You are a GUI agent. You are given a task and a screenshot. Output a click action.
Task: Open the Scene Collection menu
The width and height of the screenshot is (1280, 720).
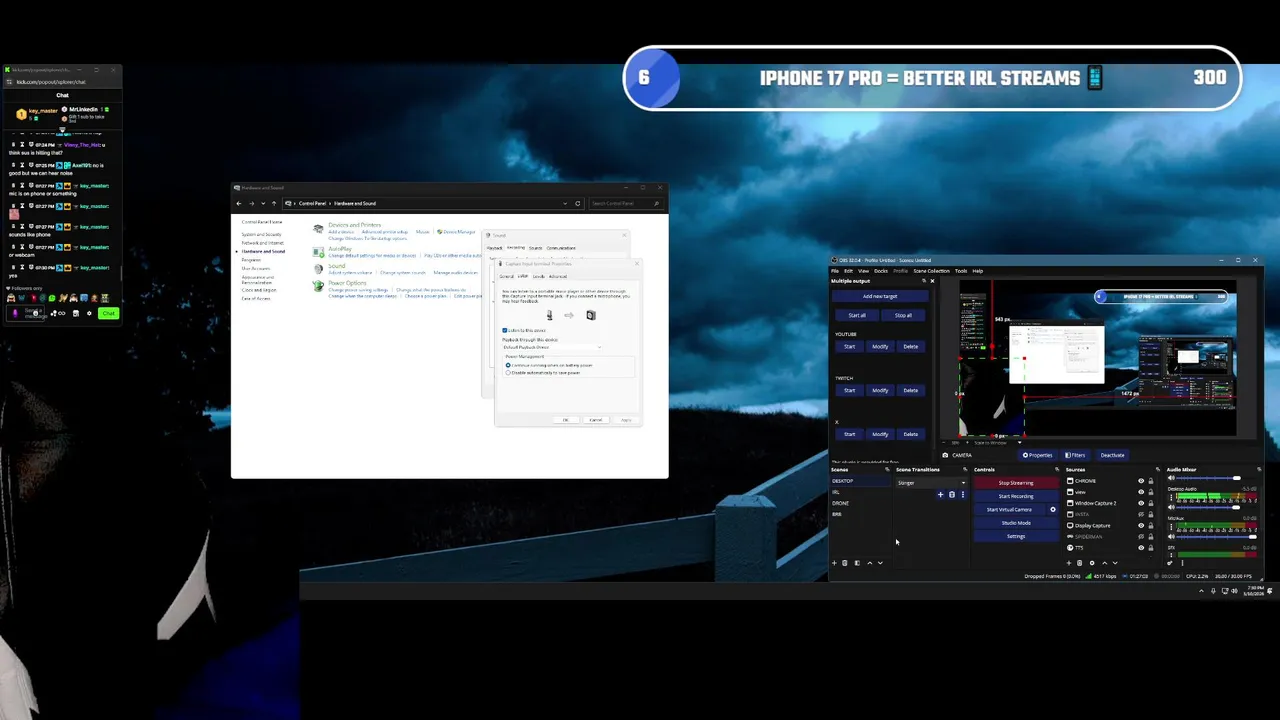931,271
